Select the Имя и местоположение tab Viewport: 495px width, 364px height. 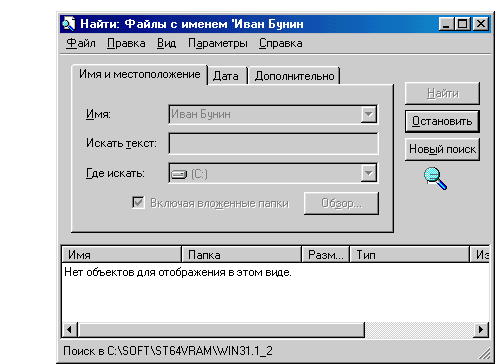click(x=139, y=74)
